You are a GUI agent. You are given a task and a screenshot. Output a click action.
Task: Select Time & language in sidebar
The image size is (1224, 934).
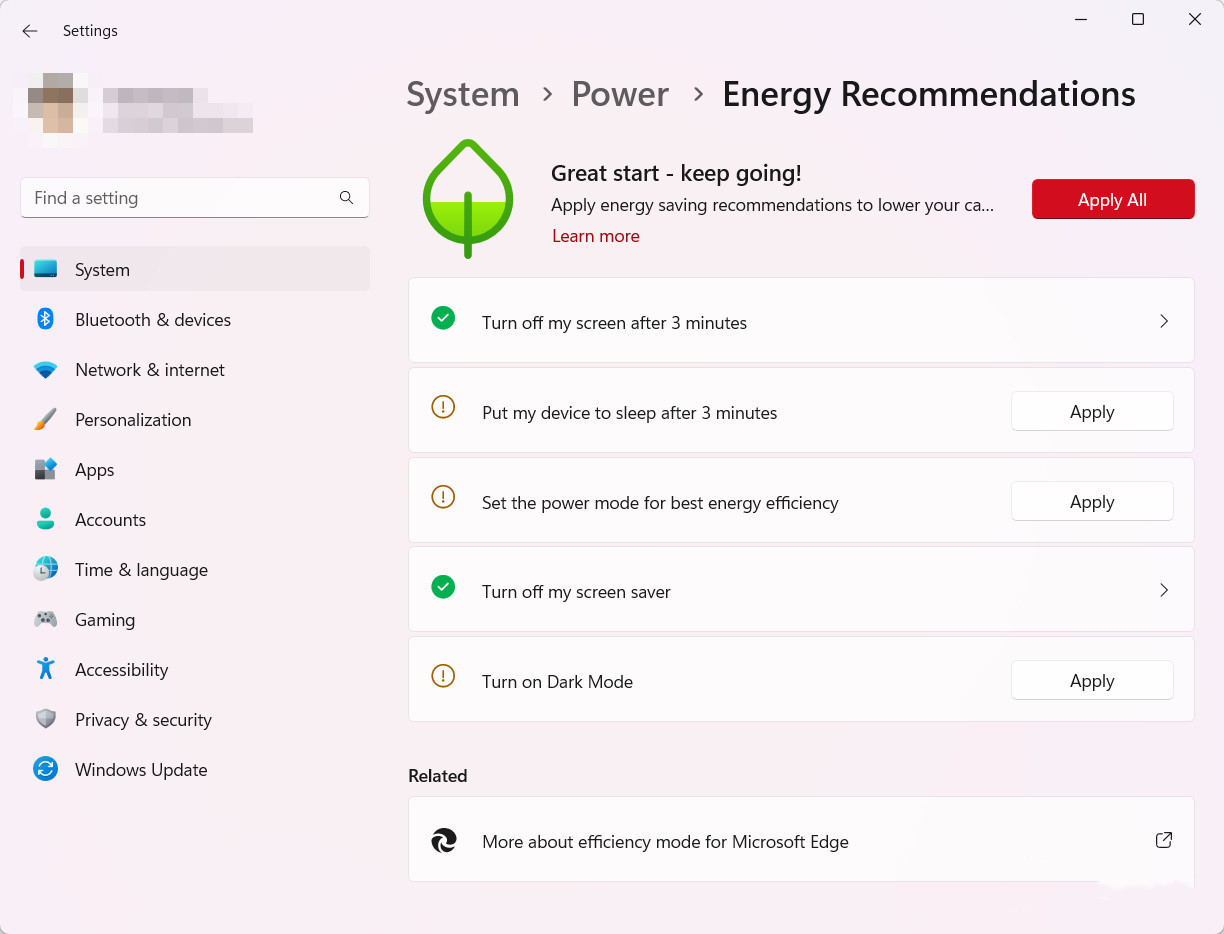[141, 570]
